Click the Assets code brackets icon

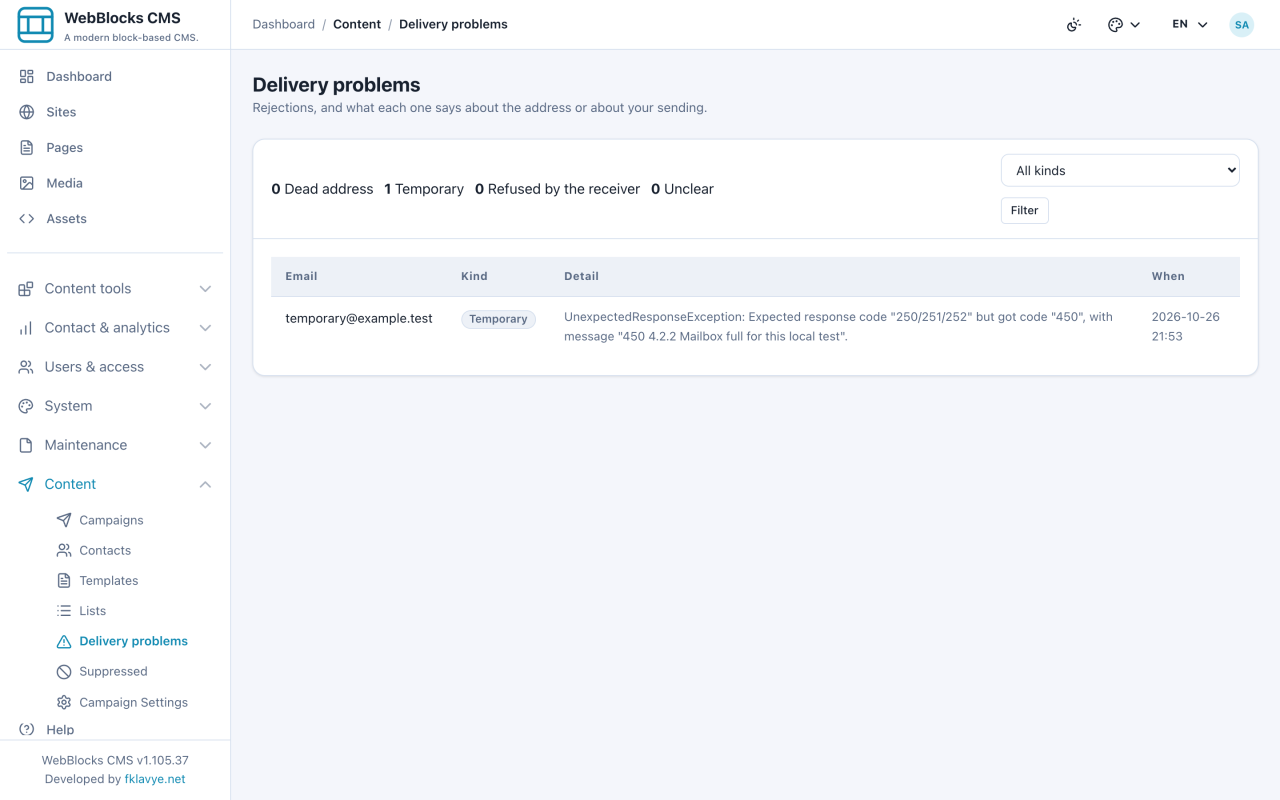click(x=27, y=218)
